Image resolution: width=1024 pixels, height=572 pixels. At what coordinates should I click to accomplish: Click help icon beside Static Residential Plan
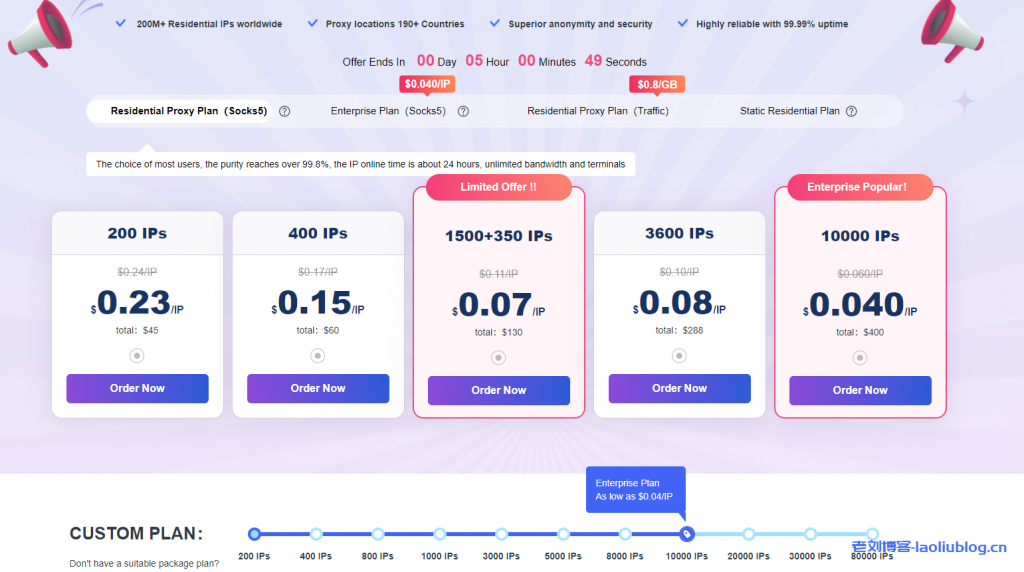coord(851,111)
